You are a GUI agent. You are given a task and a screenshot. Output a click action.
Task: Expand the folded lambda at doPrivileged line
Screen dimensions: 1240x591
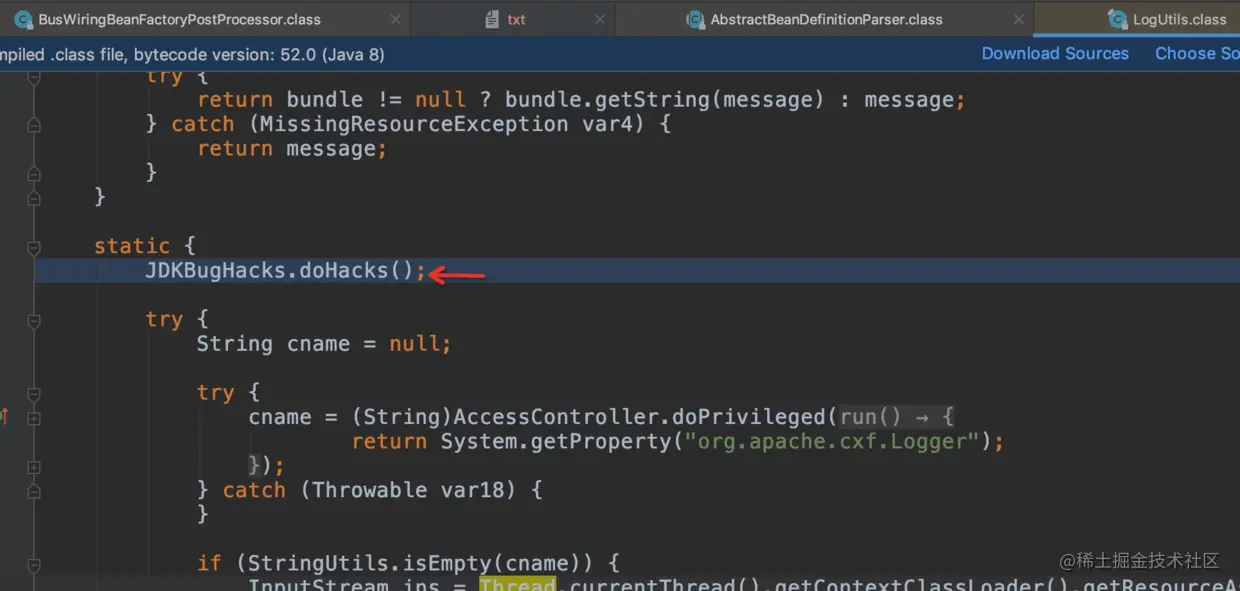pos(34,418)
